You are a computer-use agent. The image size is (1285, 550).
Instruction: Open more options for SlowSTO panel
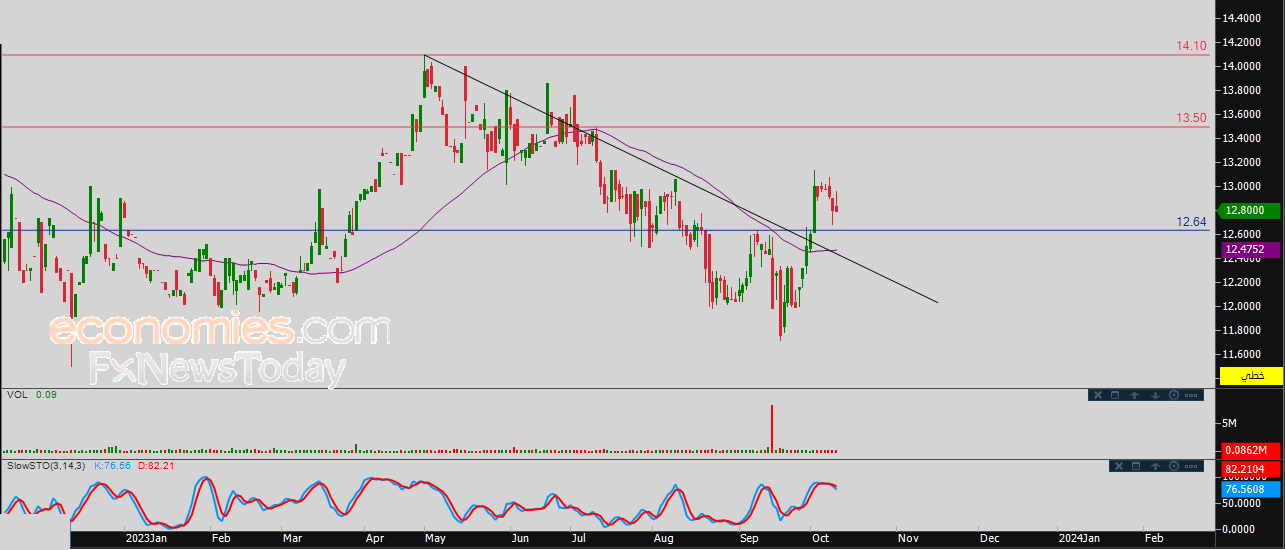1191,466
